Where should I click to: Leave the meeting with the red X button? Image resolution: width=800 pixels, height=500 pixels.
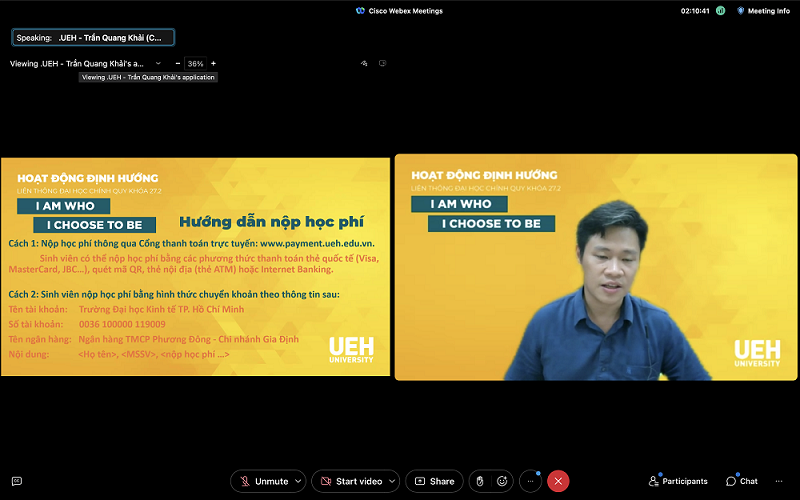tap(558, 481)
